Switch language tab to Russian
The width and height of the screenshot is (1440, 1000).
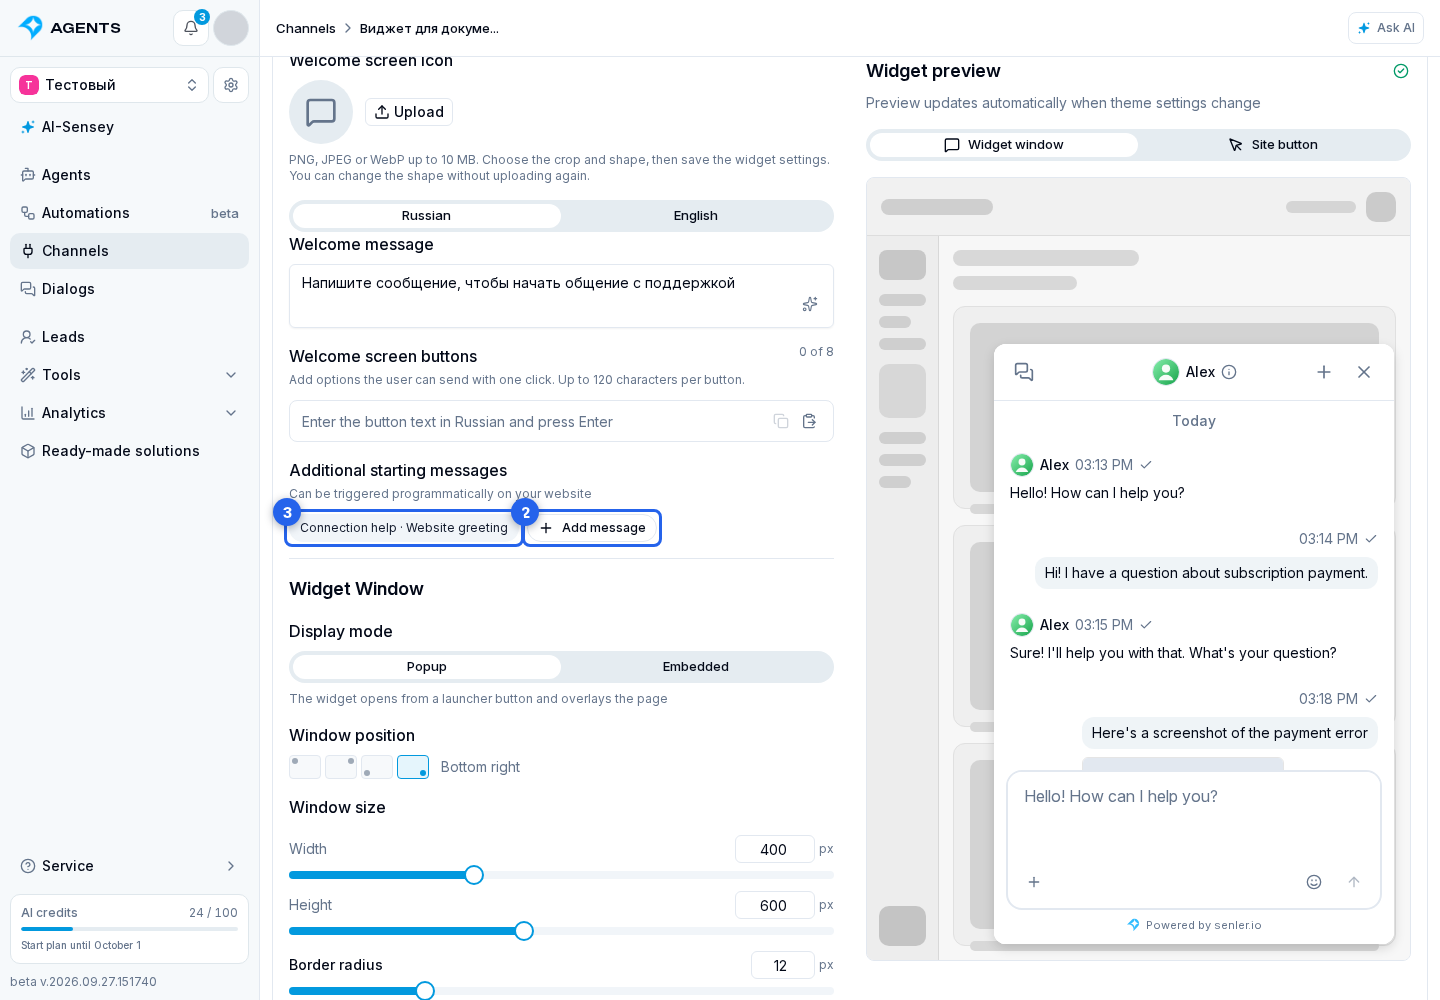point(427,216)
